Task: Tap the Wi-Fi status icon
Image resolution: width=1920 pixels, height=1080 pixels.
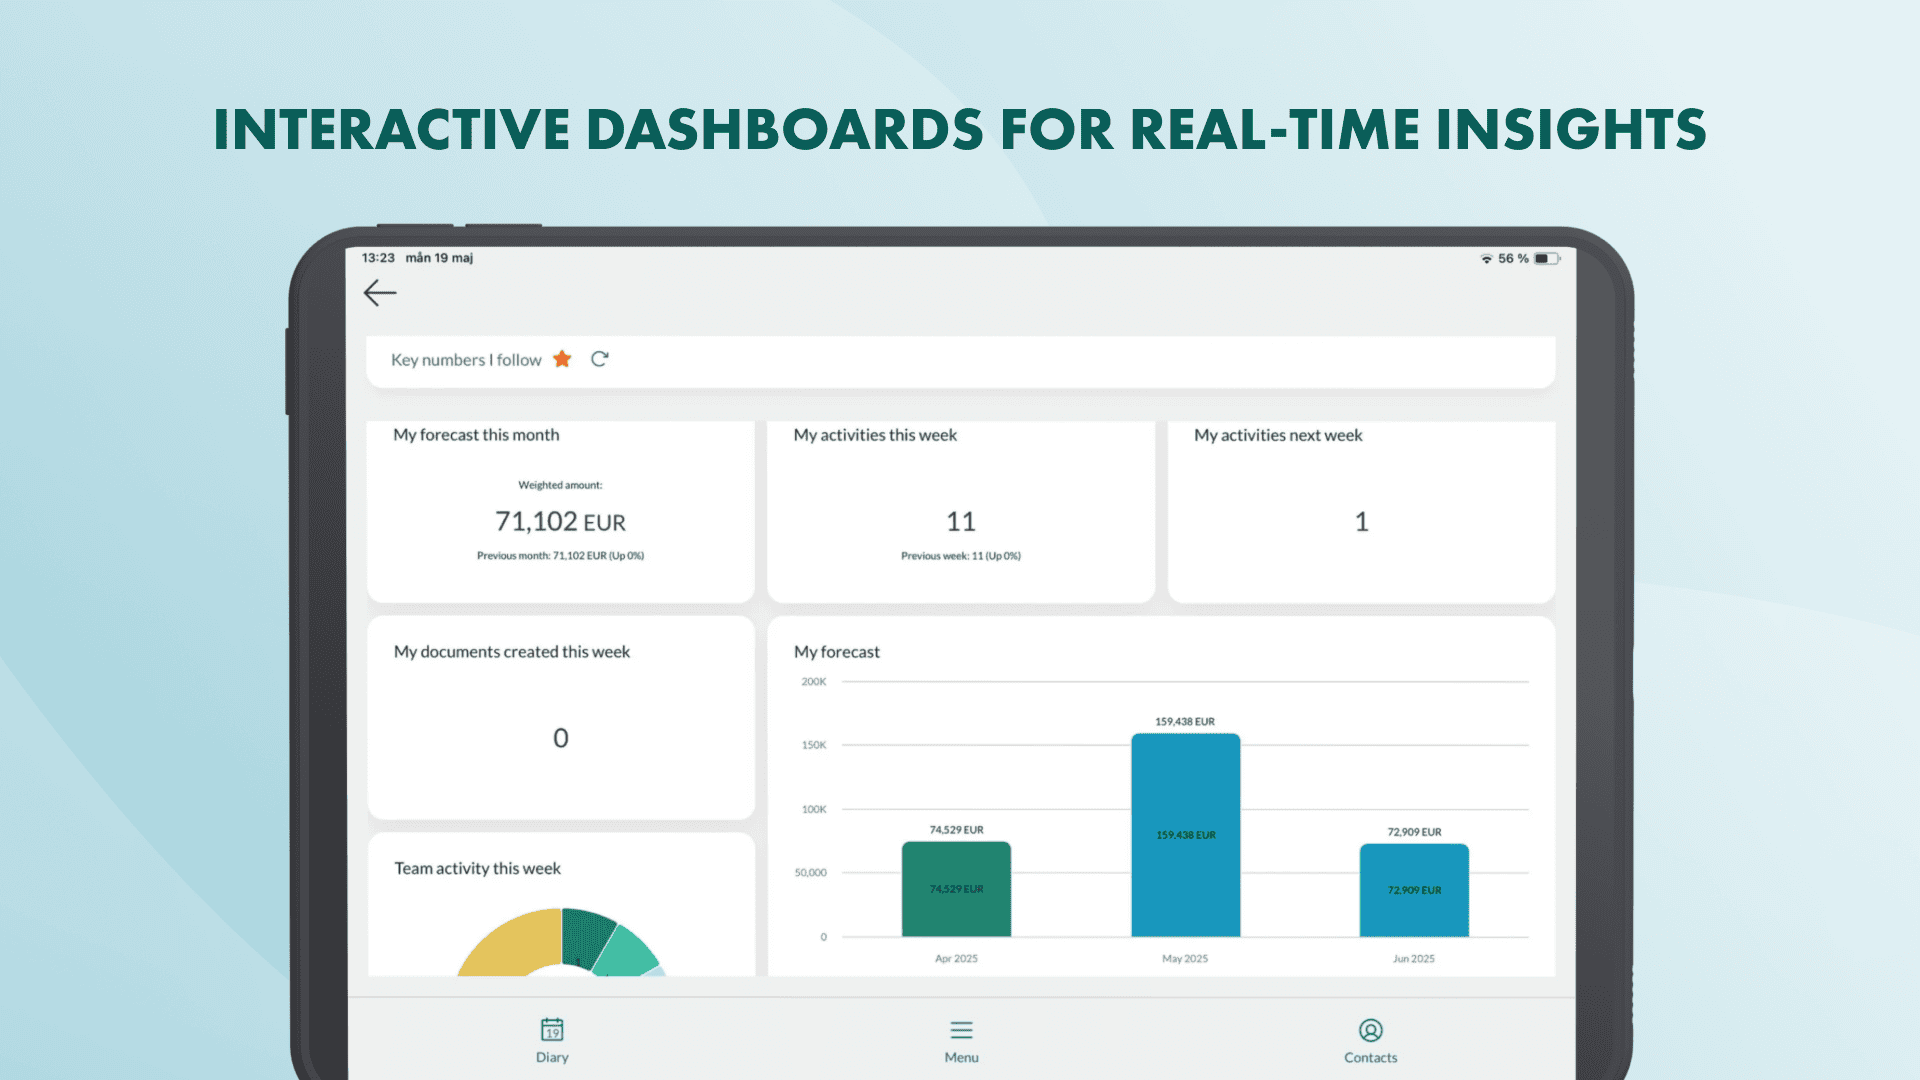Action: 1487,259
